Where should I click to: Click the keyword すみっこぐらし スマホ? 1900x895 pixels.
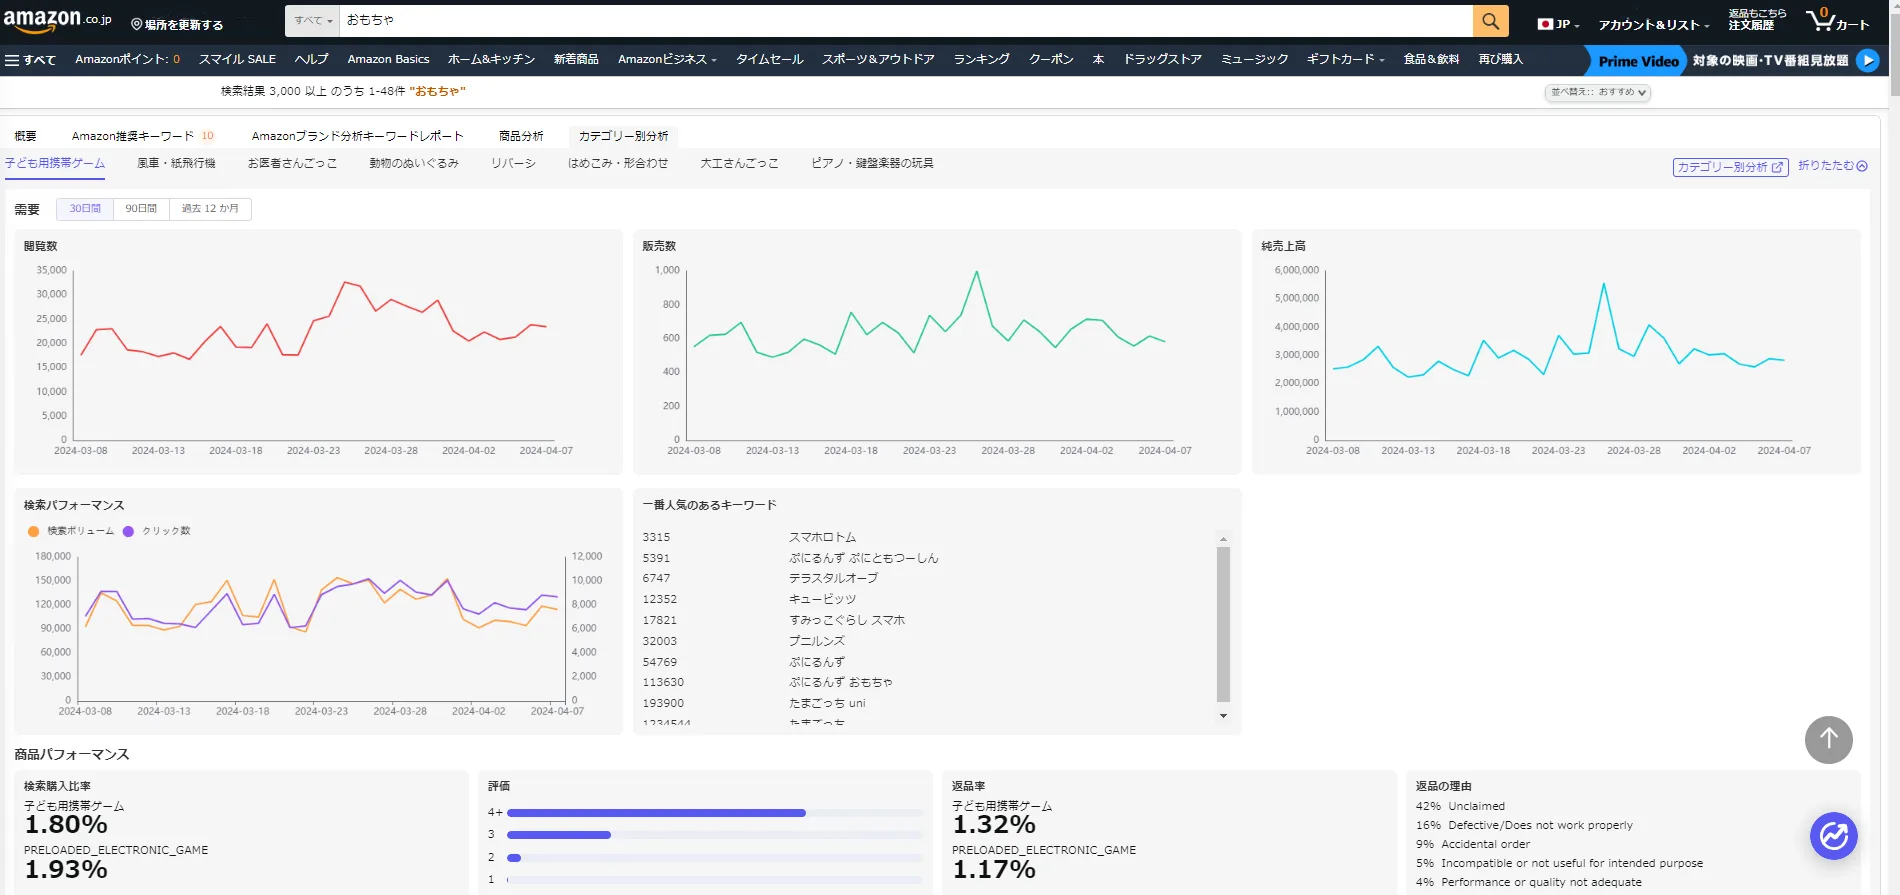point(847,621)
